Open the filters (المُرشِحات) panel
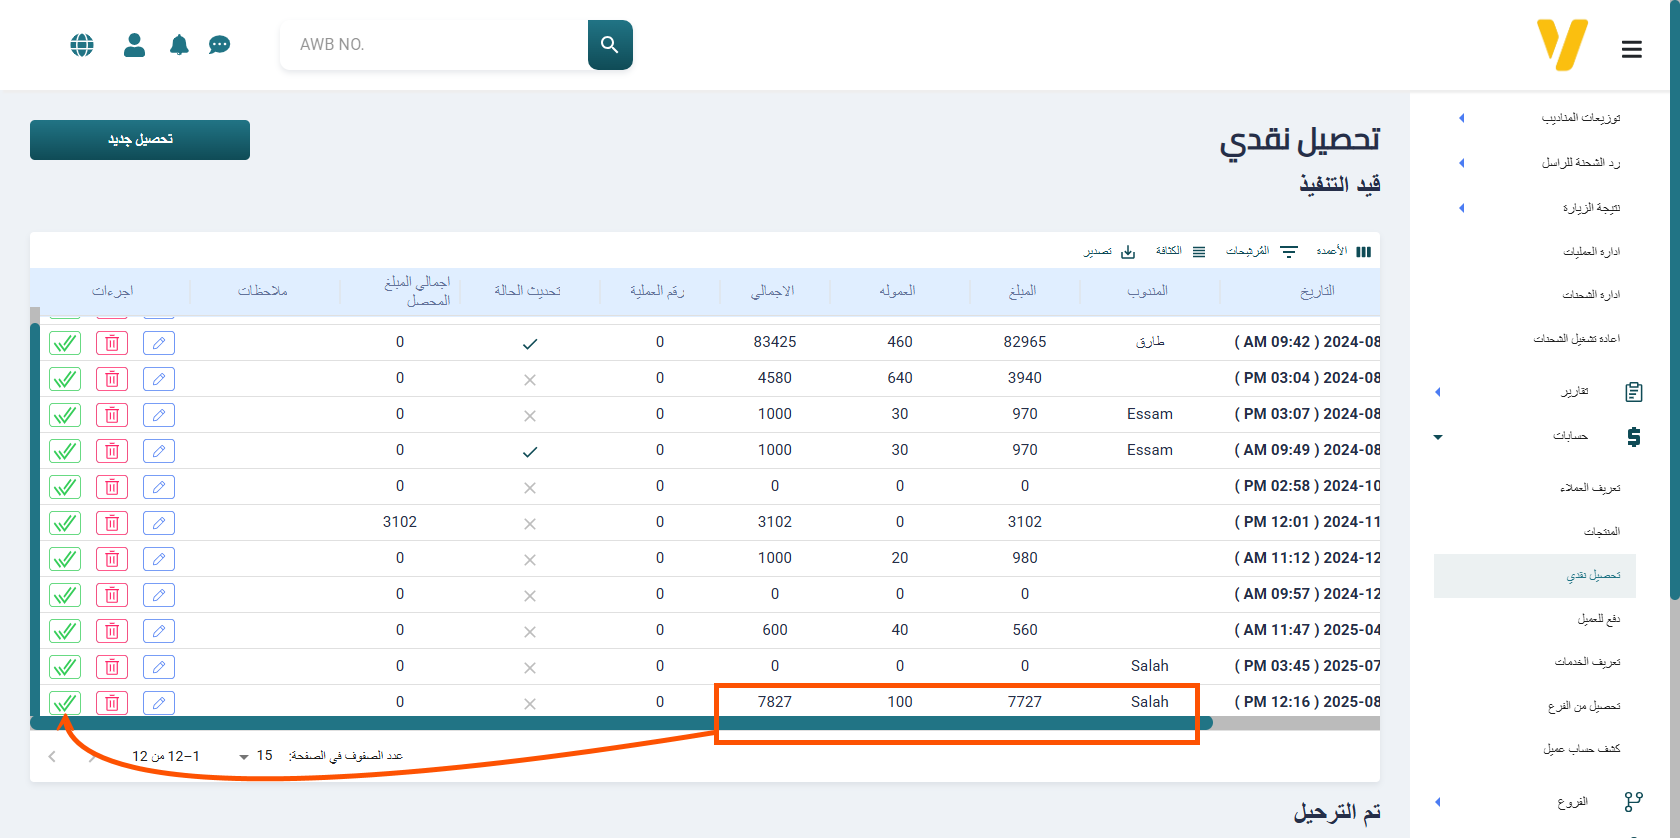Image resolution: width=1680 pixels, height=838 pixels. pos(1261,252)
